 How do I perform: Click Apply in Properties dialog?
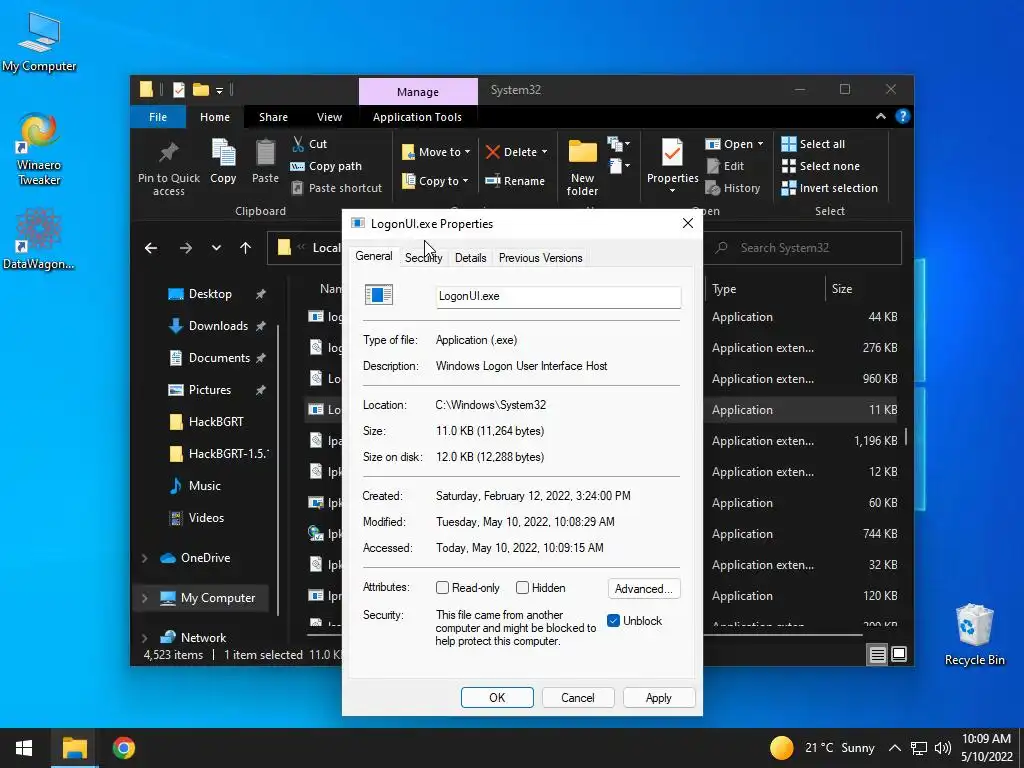point(658,697)
